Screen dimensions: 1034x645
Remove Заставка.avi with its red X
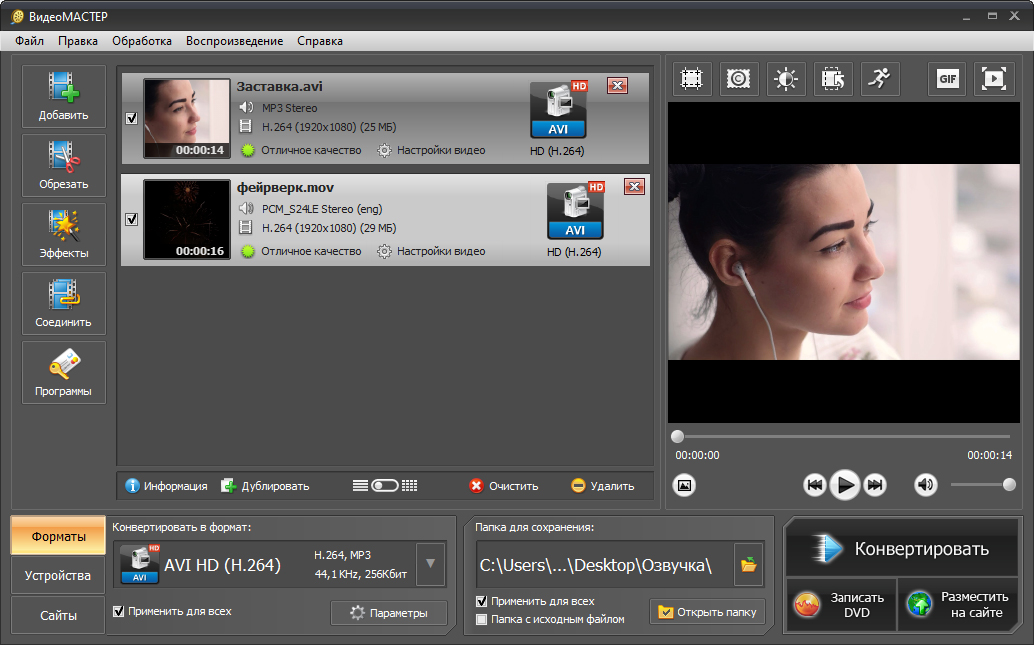pos(617,86)
